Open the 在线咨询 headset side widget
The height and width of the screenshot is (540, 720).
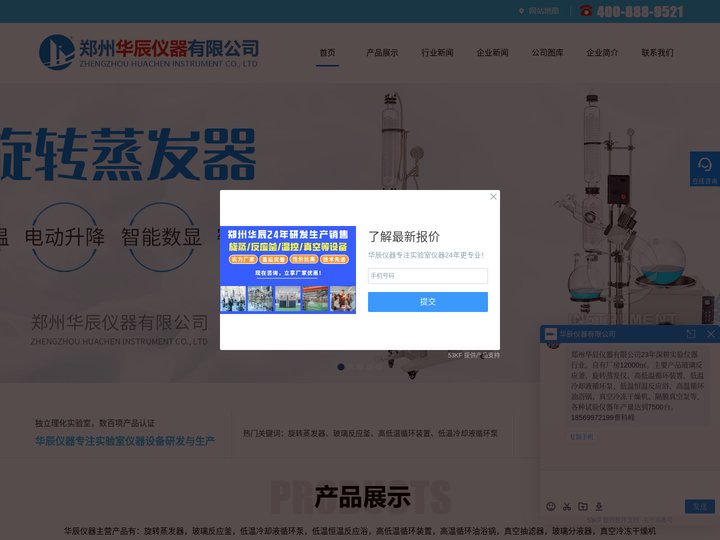(x=705, y=169)
